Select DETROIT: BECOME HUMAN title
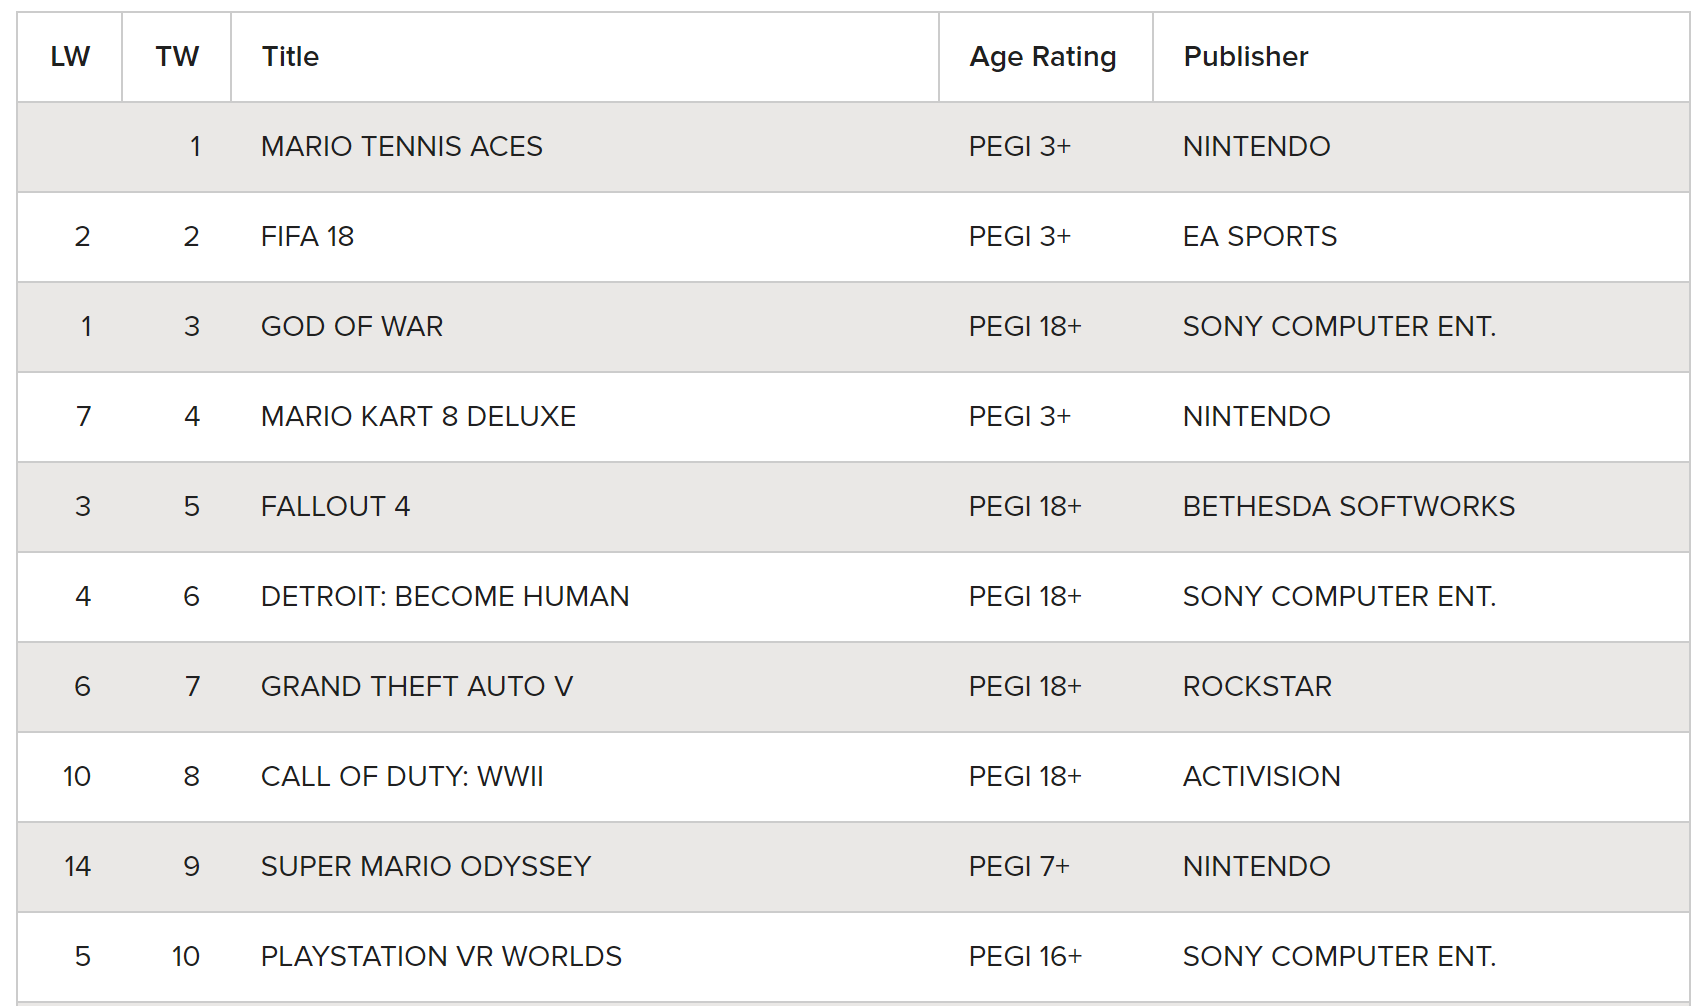This screenshot has width=1700, height=1006. [445, 597]
